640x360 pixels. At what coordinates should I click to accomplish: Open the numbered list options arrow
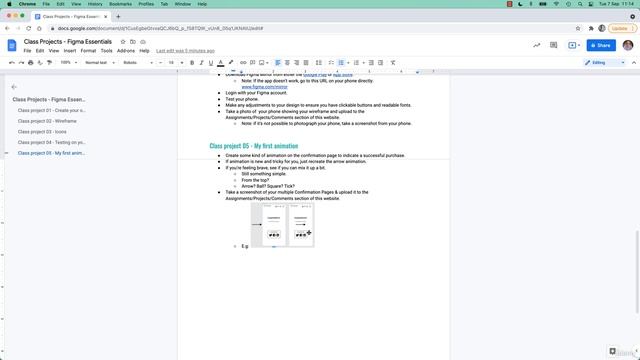[363, 62]
